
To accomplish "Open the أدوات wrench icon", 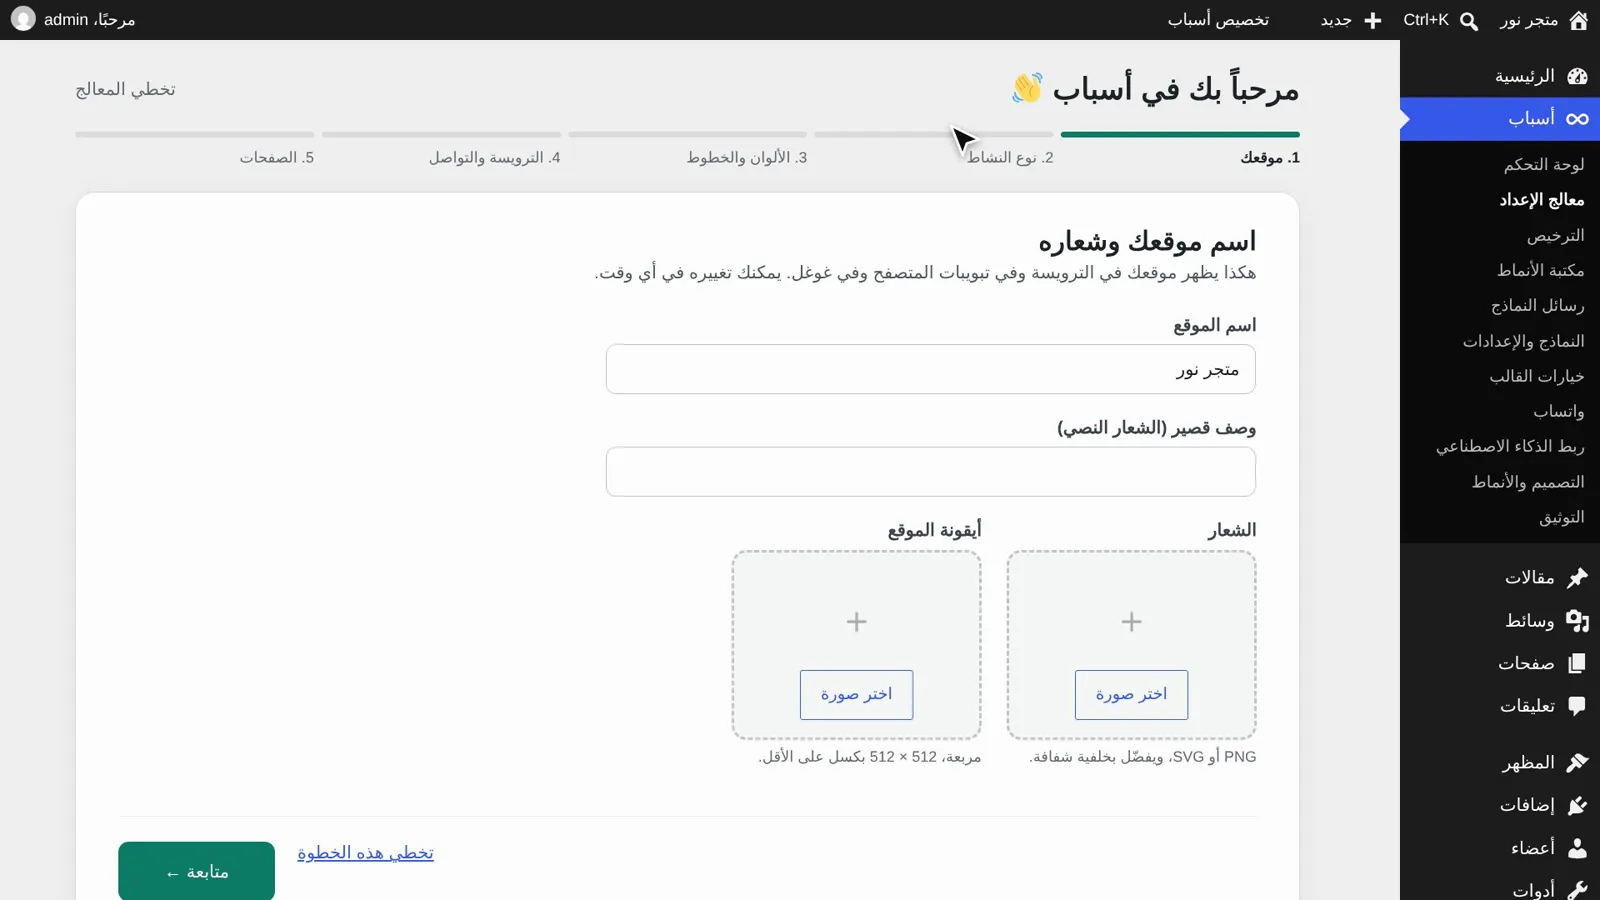I will click(1577, 889).
